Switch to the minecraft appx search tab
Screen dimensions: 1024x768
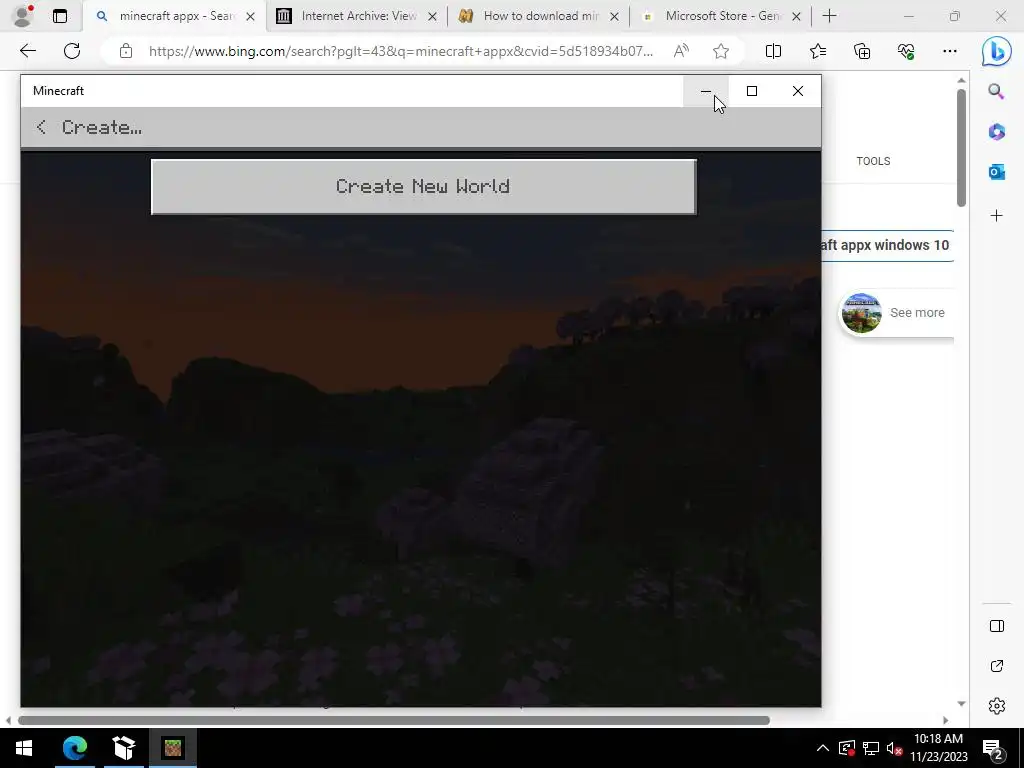tap(174, 16)
